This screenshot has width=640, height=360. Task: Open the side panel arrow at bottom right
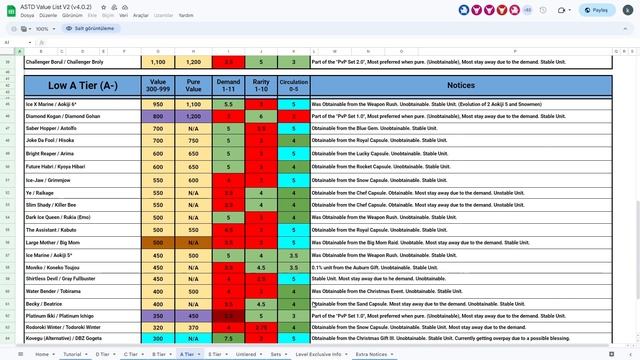tap(631, 354)
